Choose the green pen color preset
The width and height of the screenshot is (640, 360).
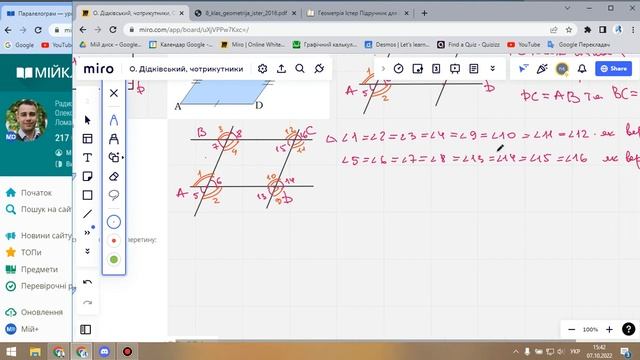point(114,259)
